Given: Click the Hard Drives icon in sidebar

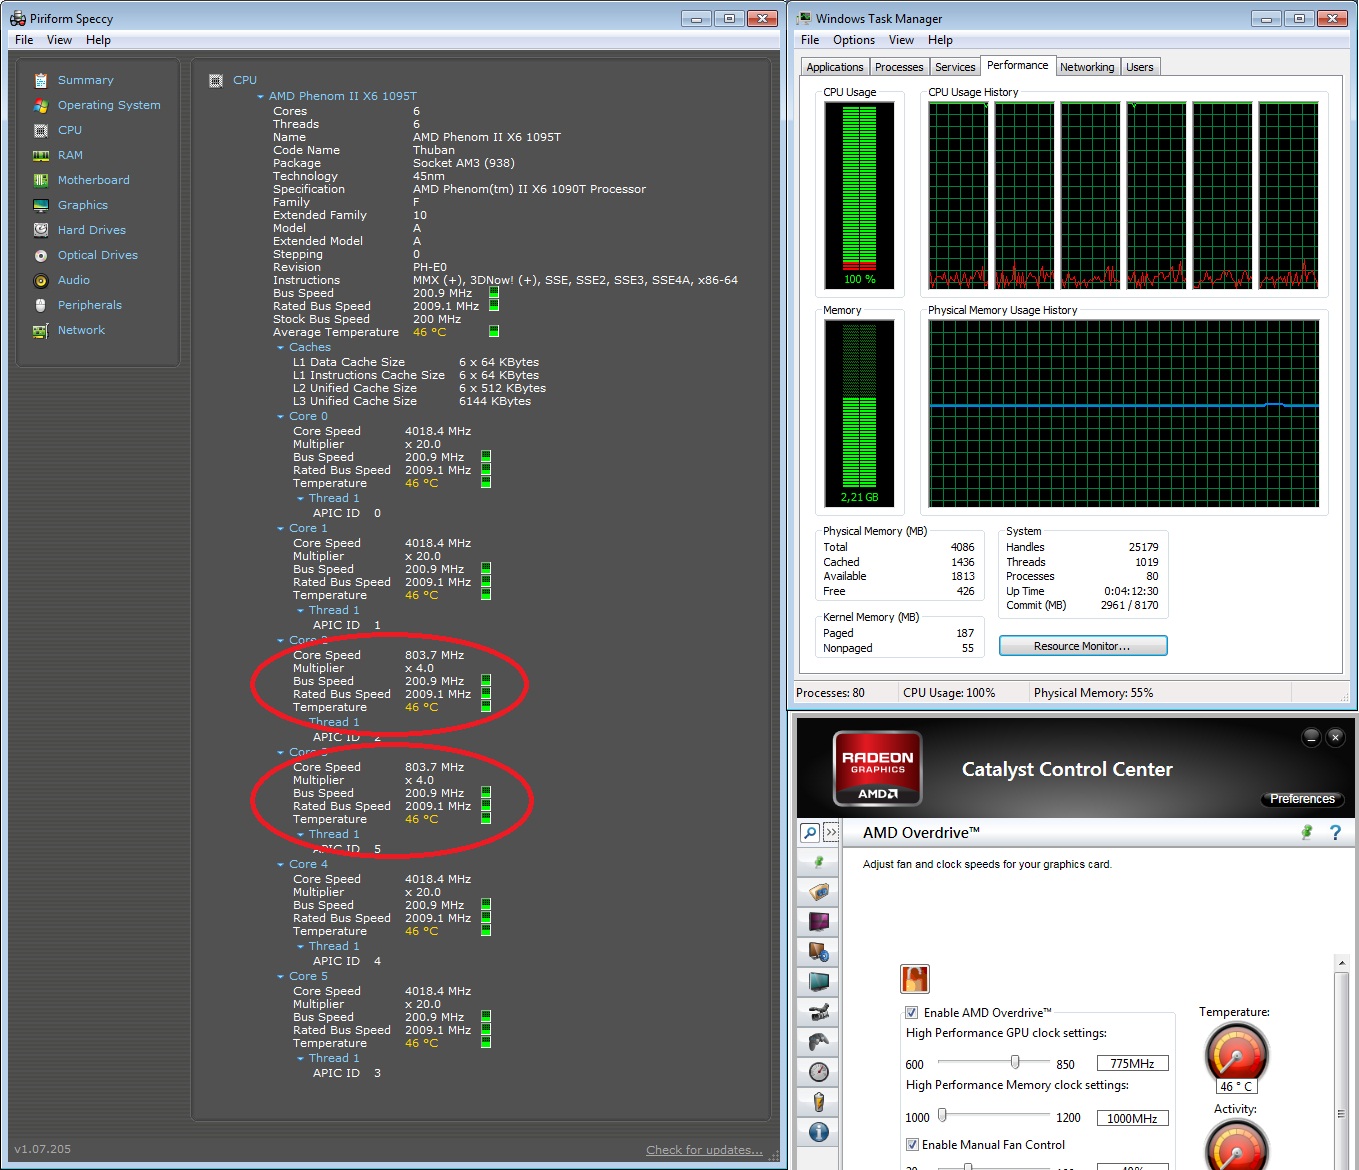Looking at the screenshot, I should point(41,230).
